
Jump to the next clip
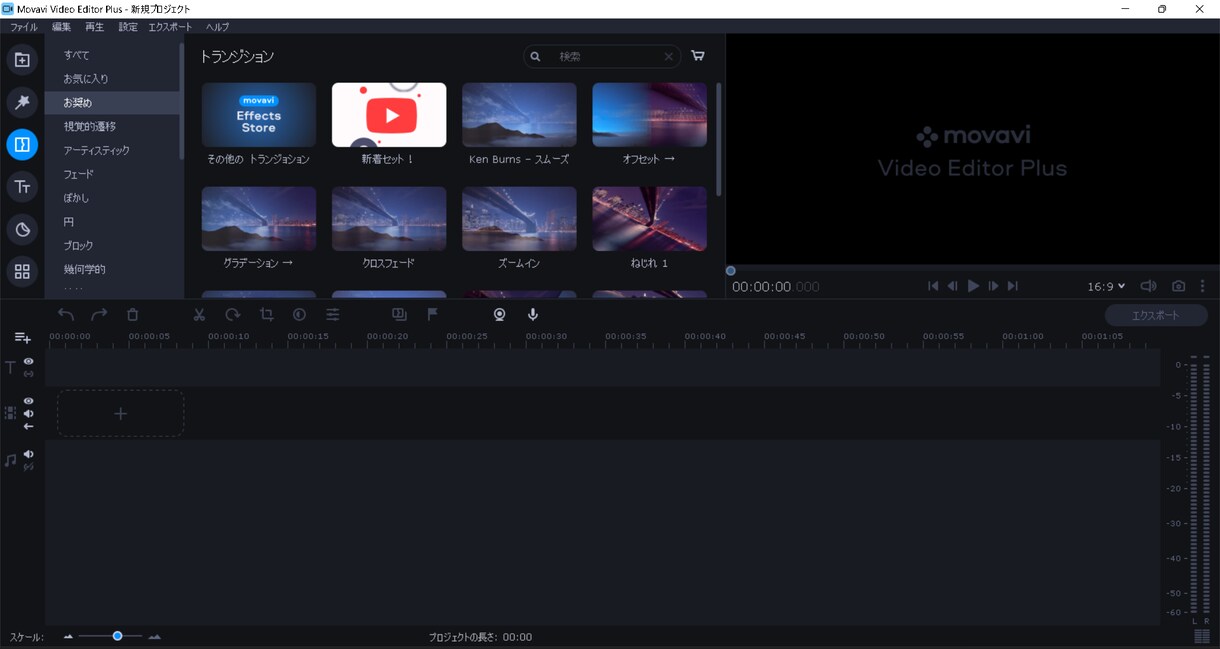[1013, 286]
